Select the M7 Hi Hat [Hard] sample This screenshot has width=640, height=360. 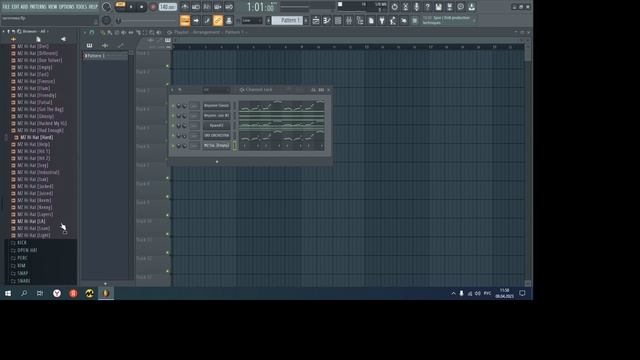[x=37, y=138]
